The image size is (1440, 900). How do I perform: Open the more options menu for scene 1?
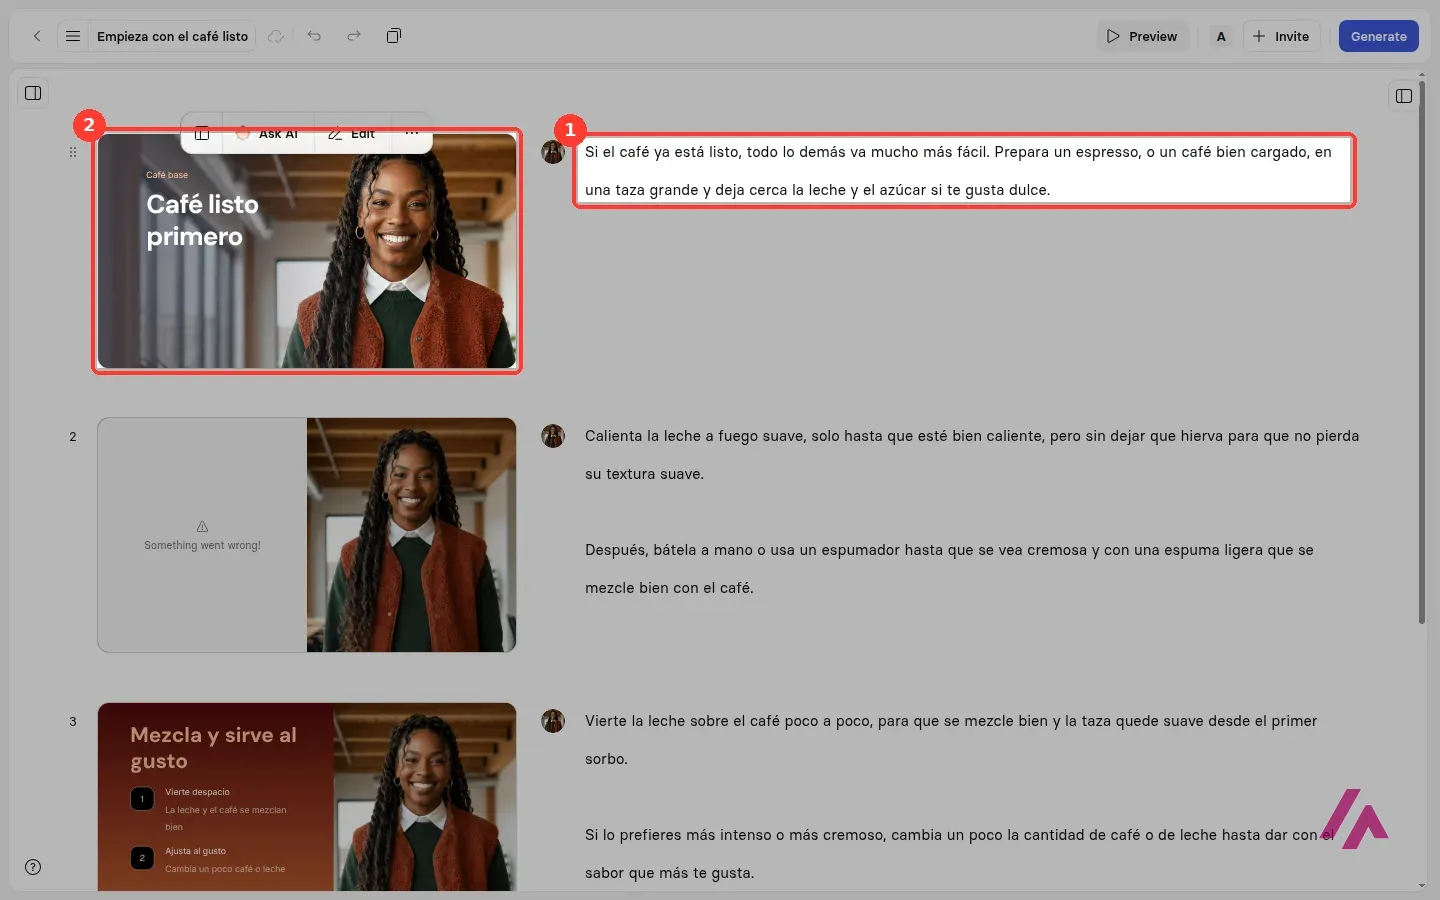click(412, 133)
